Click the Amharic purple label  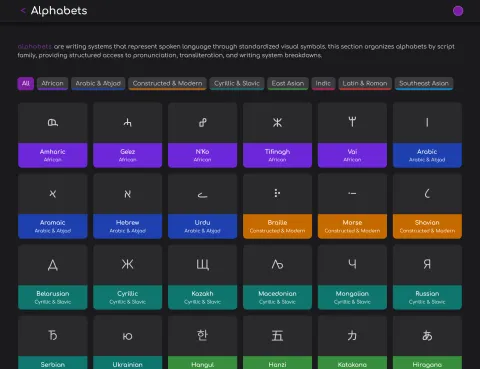click(x=53, y=155)
